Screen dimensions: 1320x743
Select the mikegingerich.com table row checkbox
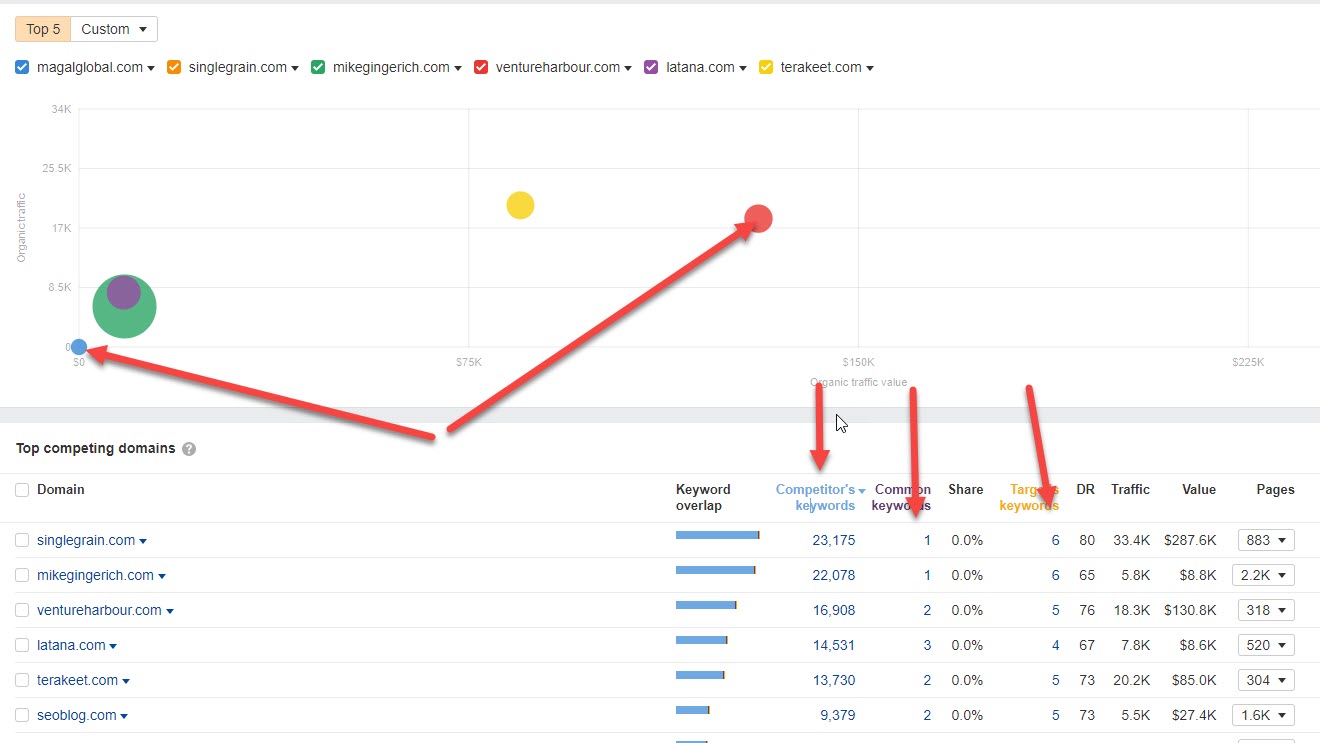pos(22,575)
